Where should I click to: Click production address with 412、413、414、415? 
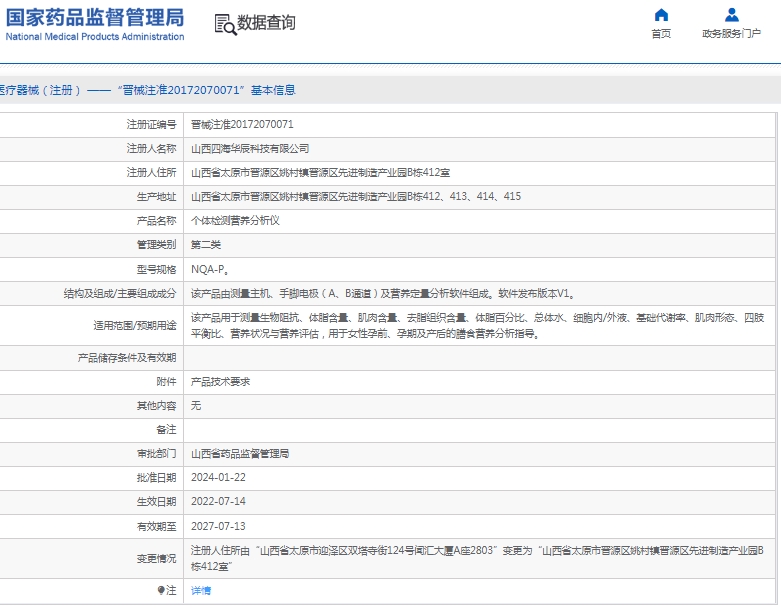click(x=356, y=197)
